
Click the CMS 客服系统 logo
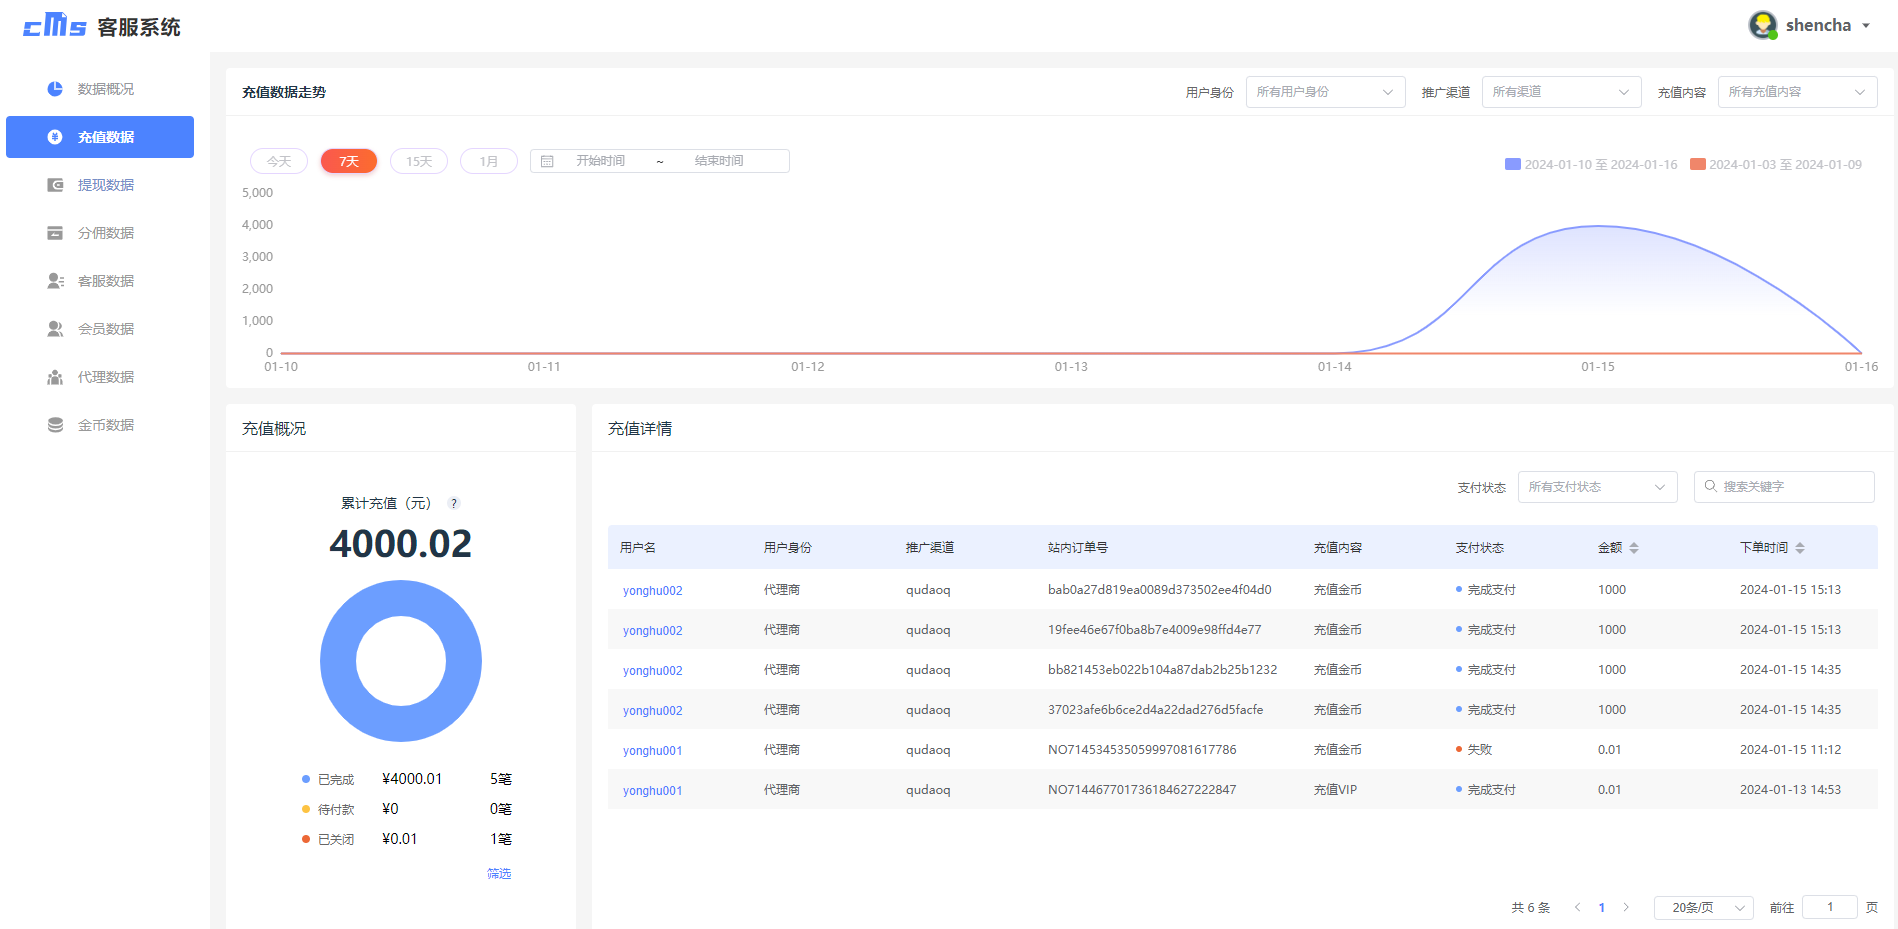click(x=101, y=25)
